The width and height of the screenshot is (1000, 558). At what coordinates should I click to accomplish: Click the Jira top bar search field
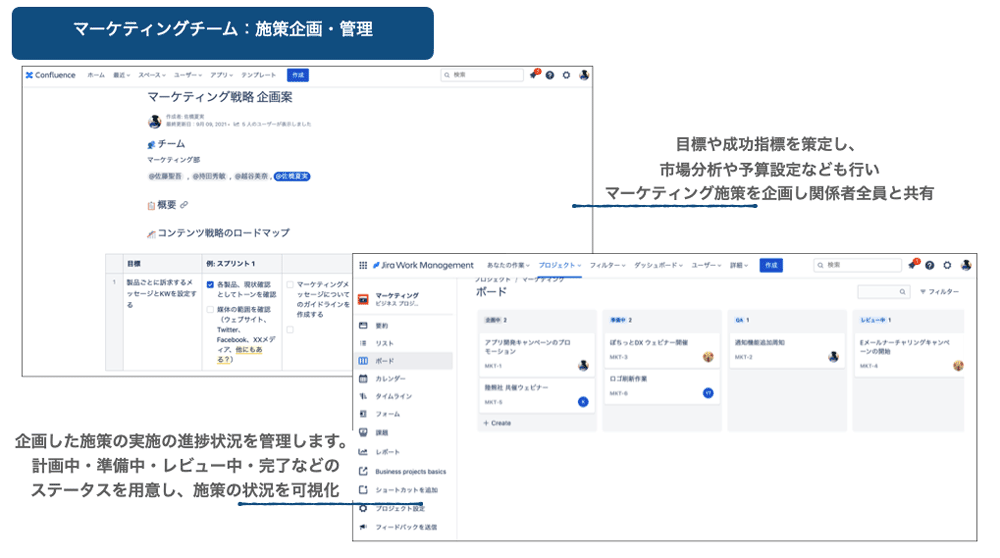tap(858, 265)
